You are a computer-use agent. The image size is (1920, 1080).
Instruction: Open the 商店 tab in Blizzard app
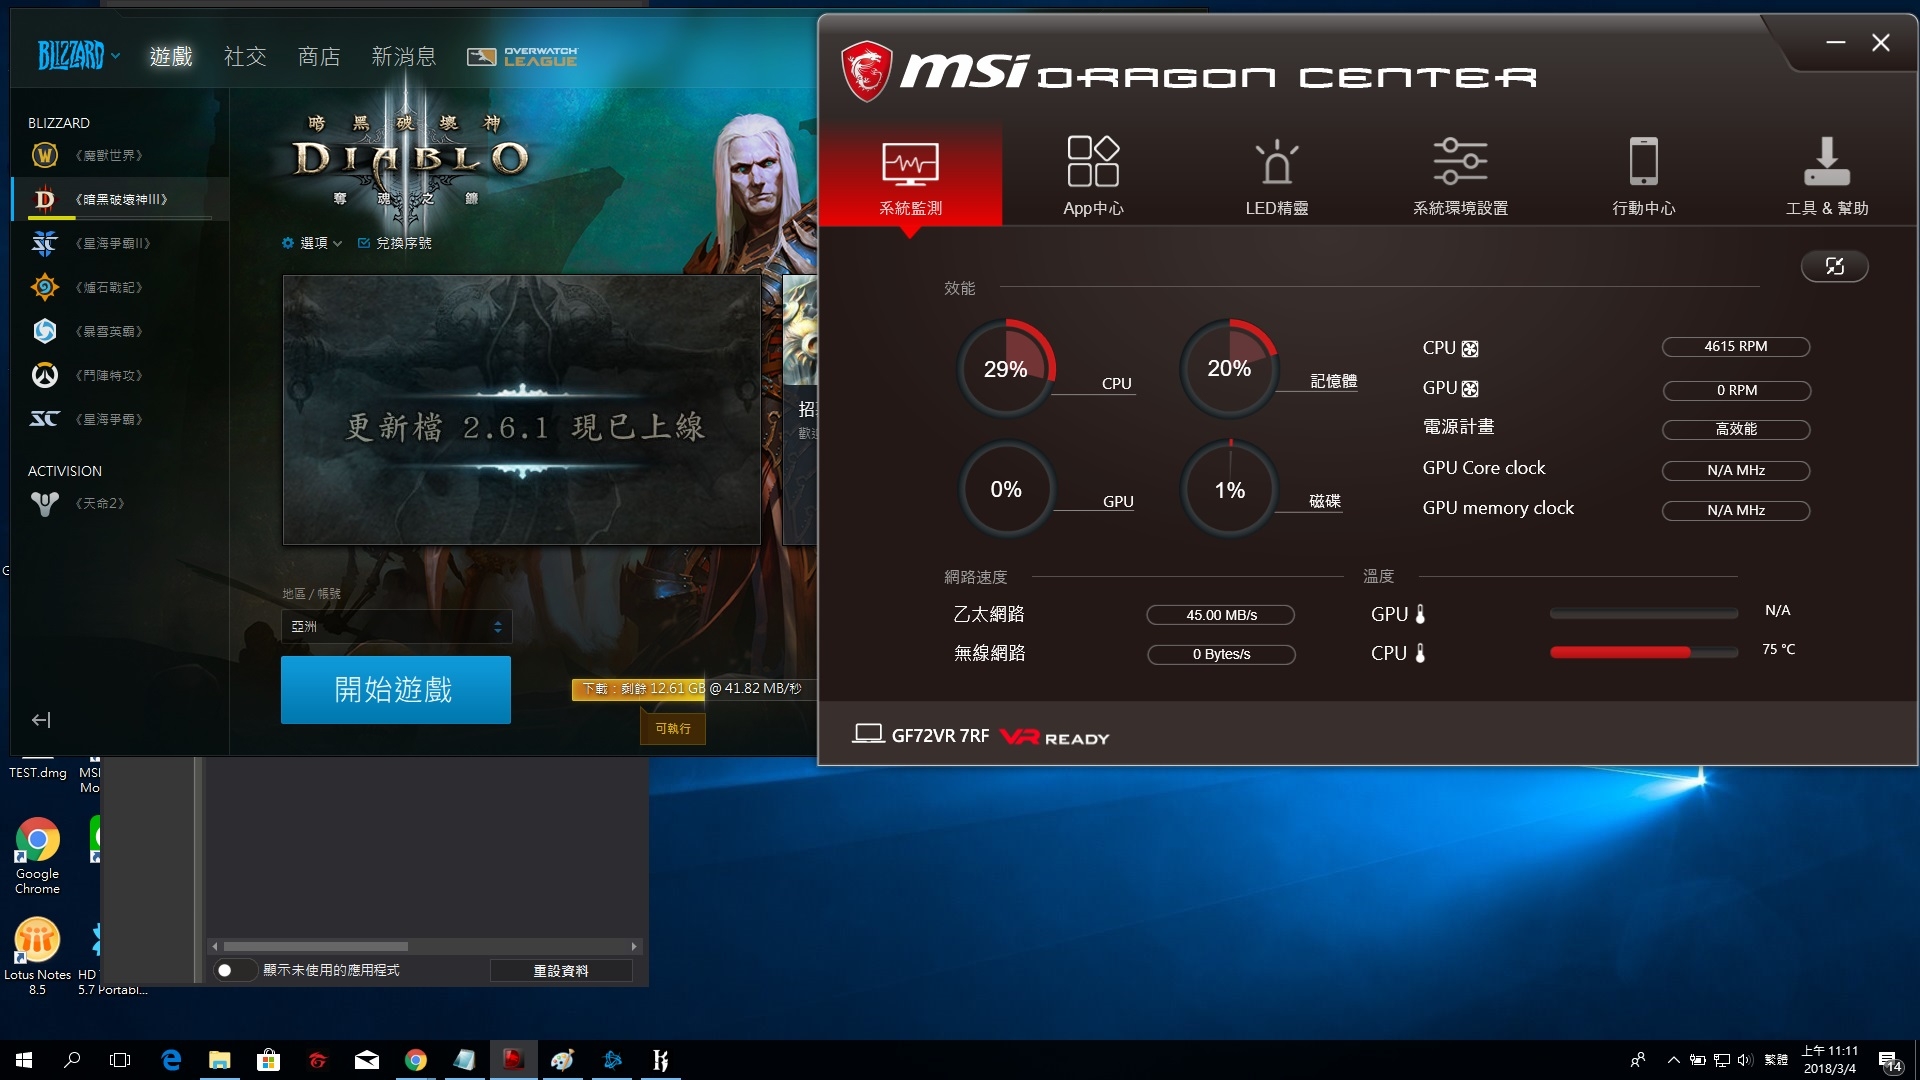coord(319,57)
